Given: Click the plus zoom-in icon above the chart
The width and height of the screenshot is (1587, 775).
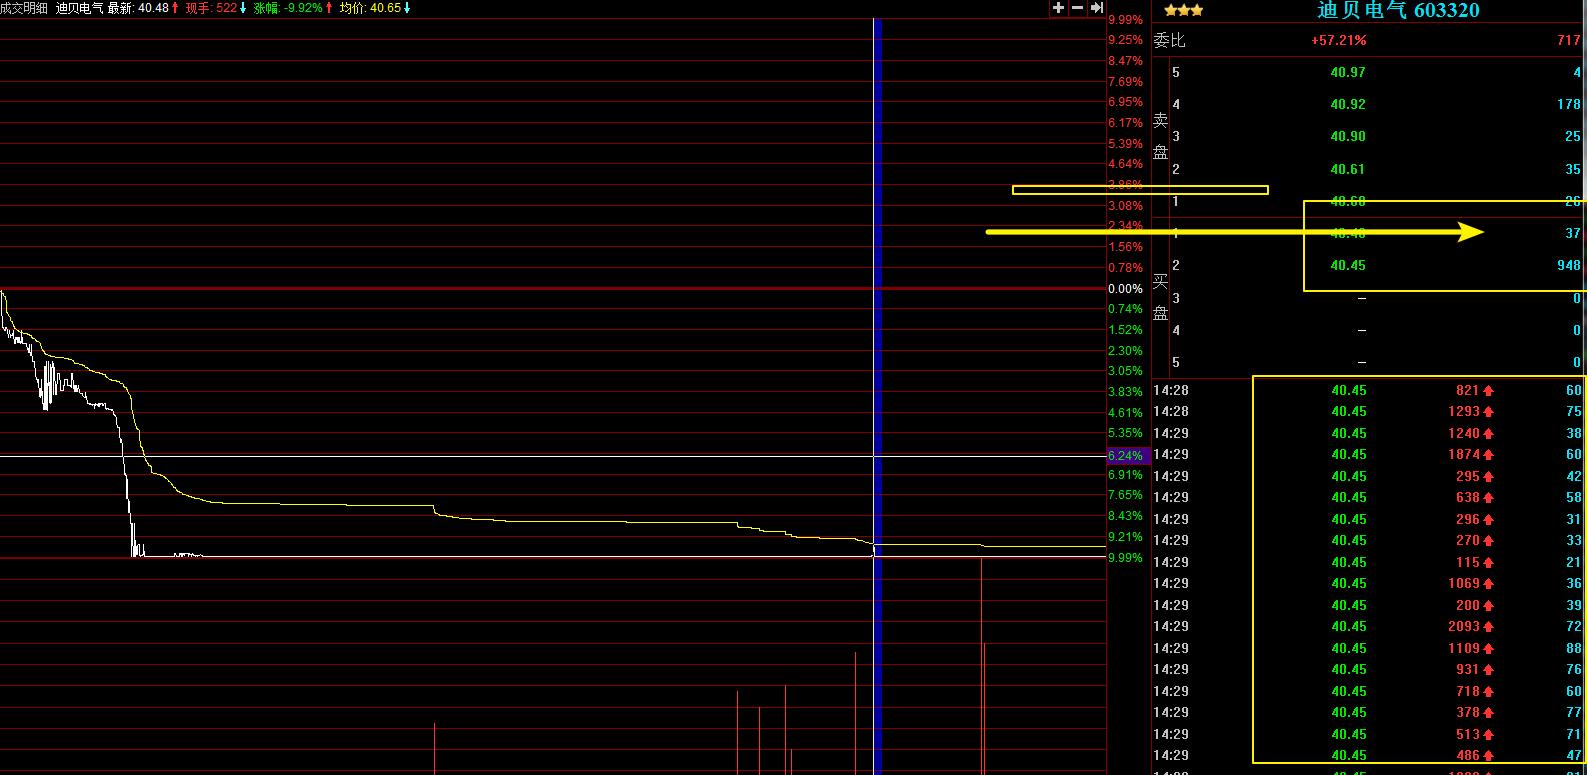Looking at the screenshot, I should tap(1058, 8).
